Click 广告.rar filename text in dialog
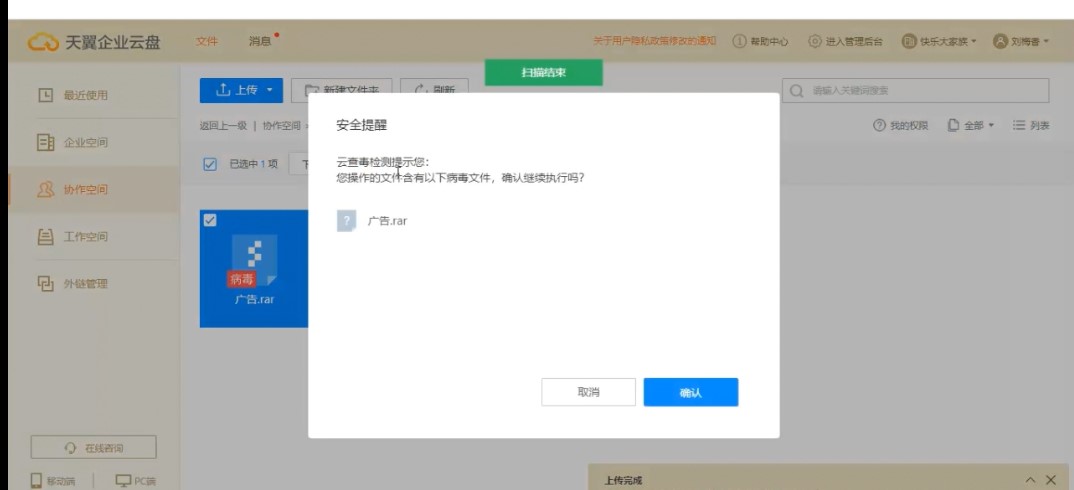1074x490 pixels. coord(388,221)
